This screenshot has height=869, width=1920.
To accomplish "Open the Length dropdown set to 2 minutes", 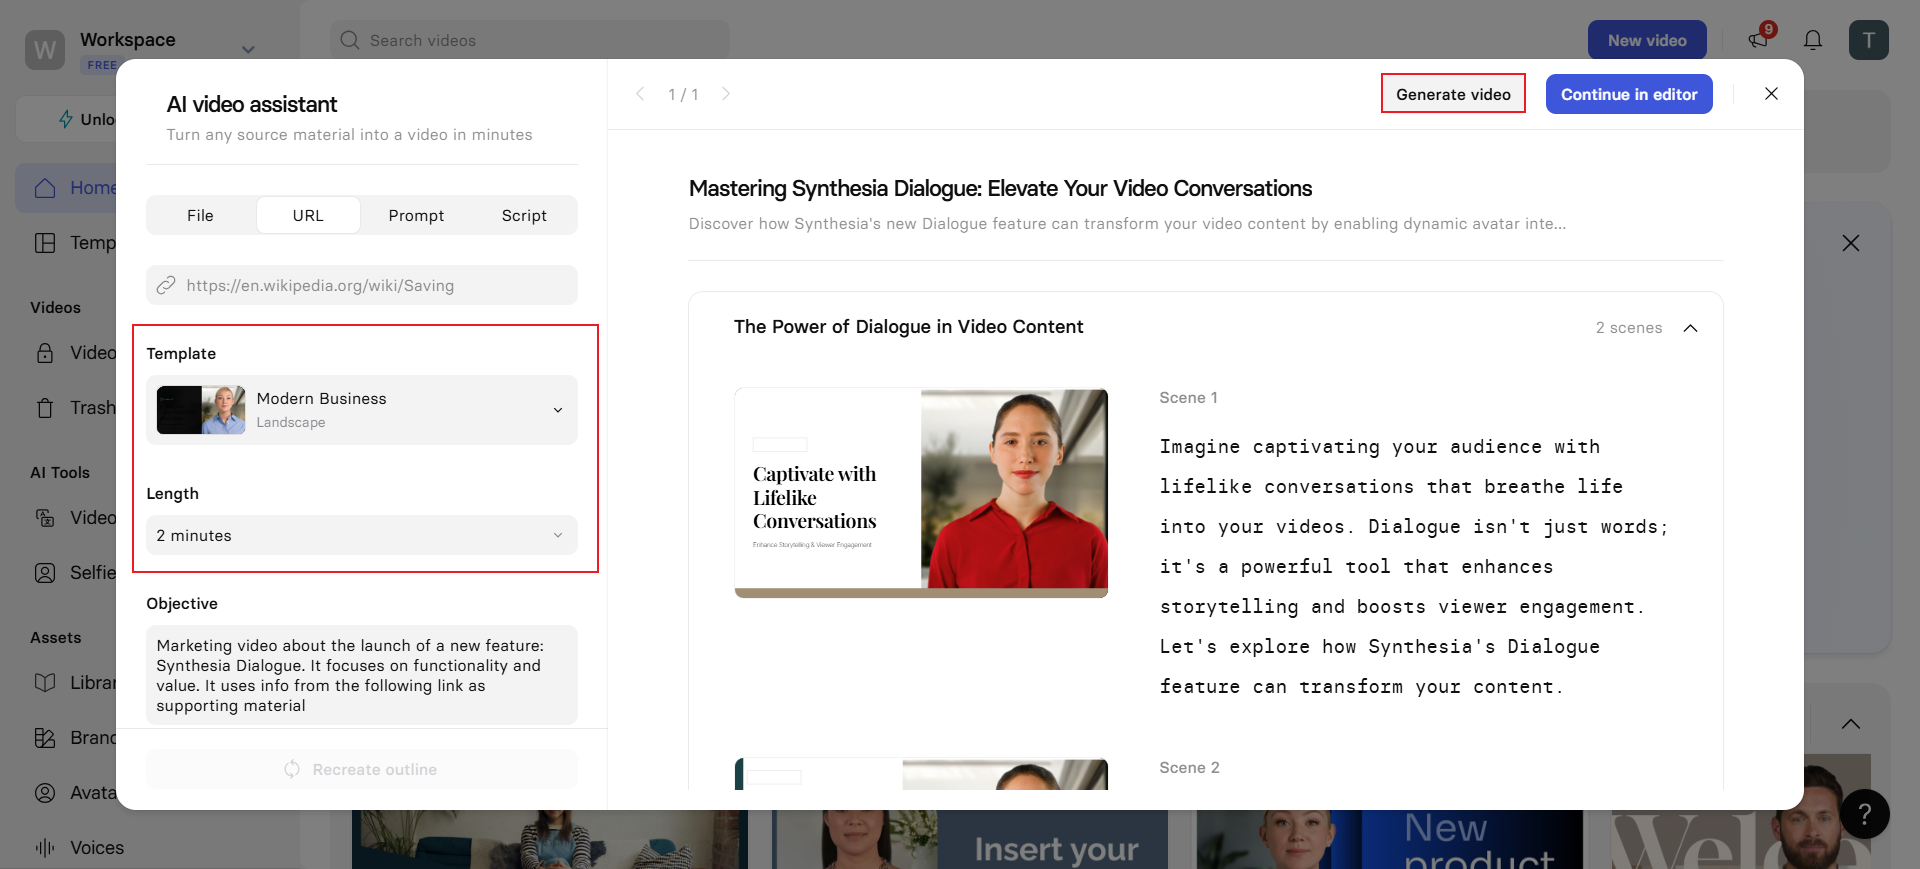I will 362,535.
